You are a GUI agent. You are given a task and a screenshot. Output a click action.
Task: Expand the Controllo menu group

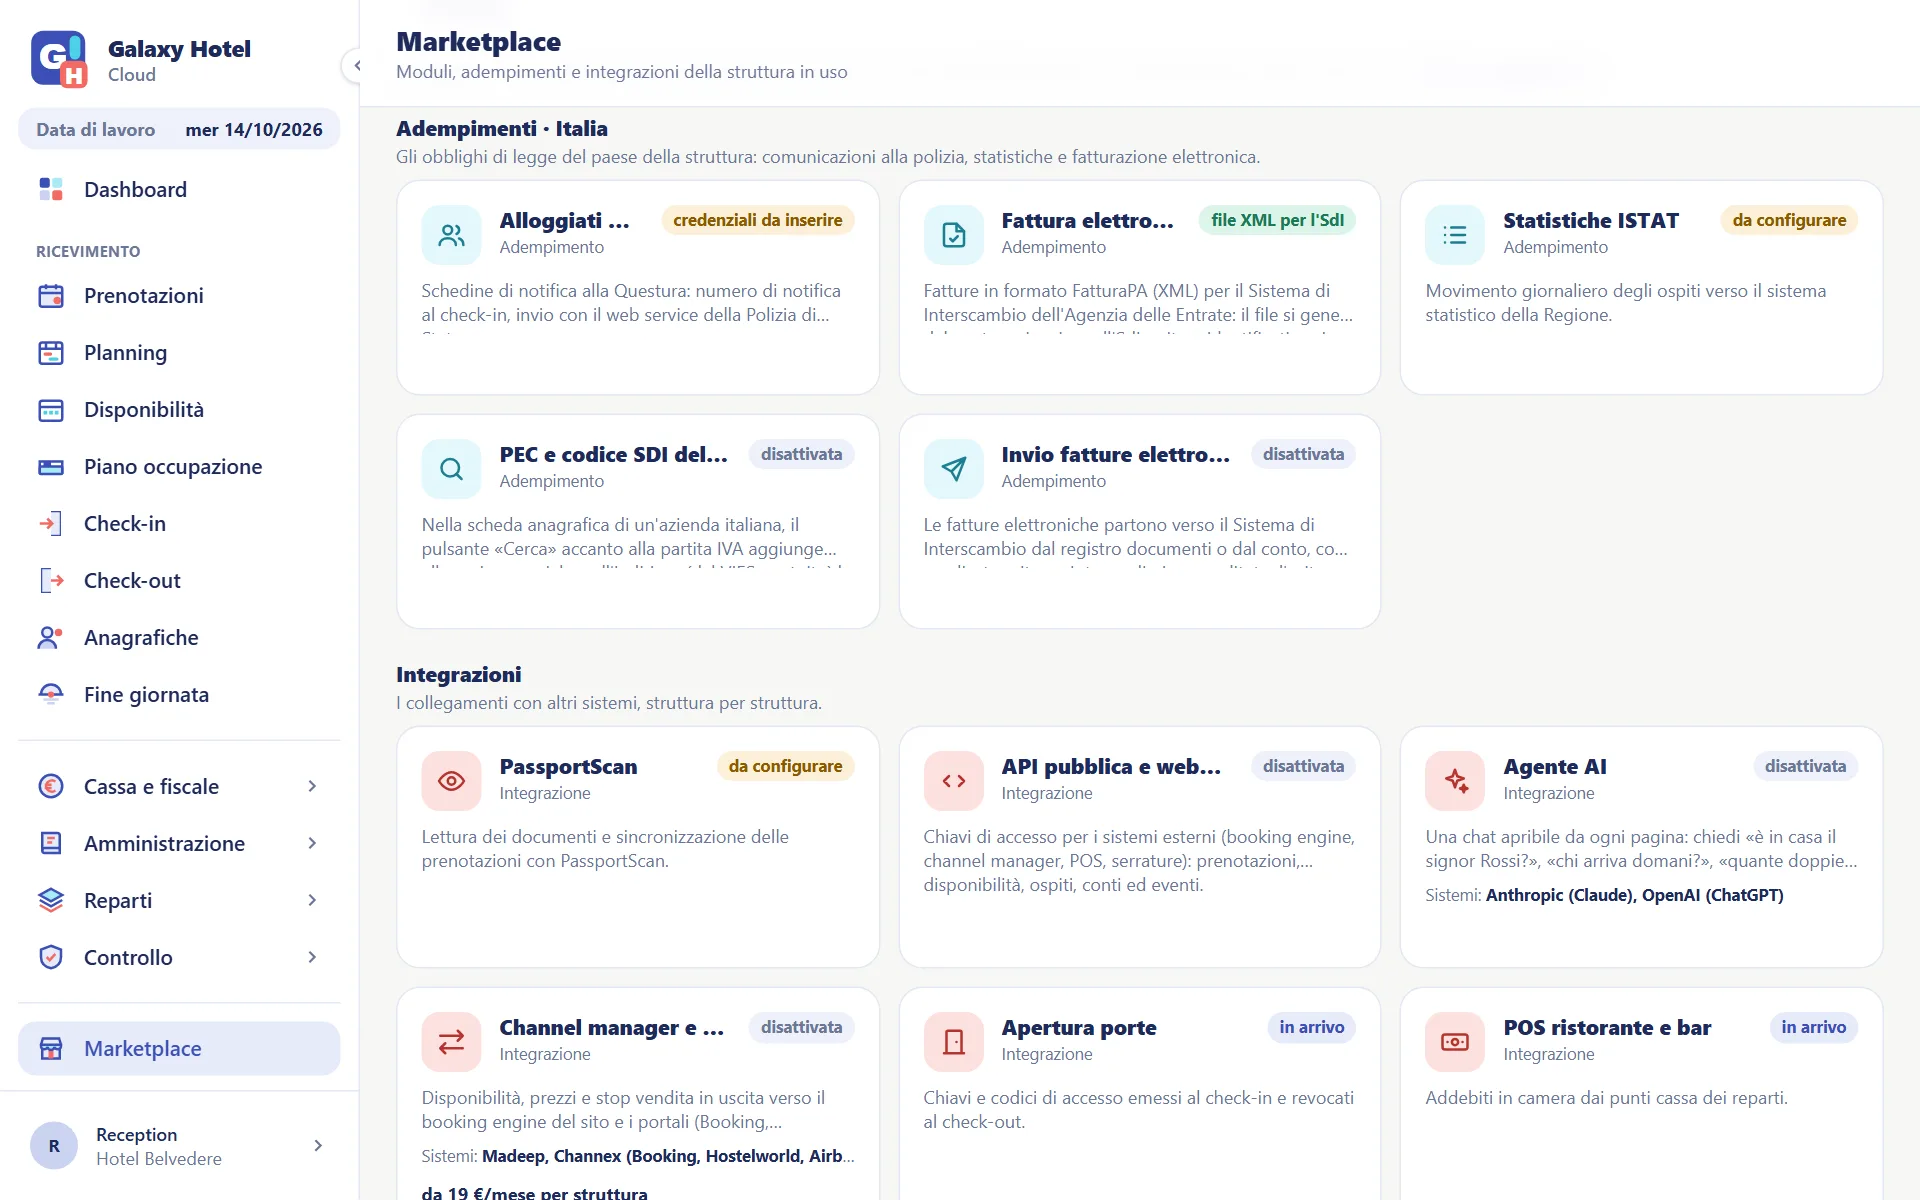pyautogui.click(x=179, y=957)
